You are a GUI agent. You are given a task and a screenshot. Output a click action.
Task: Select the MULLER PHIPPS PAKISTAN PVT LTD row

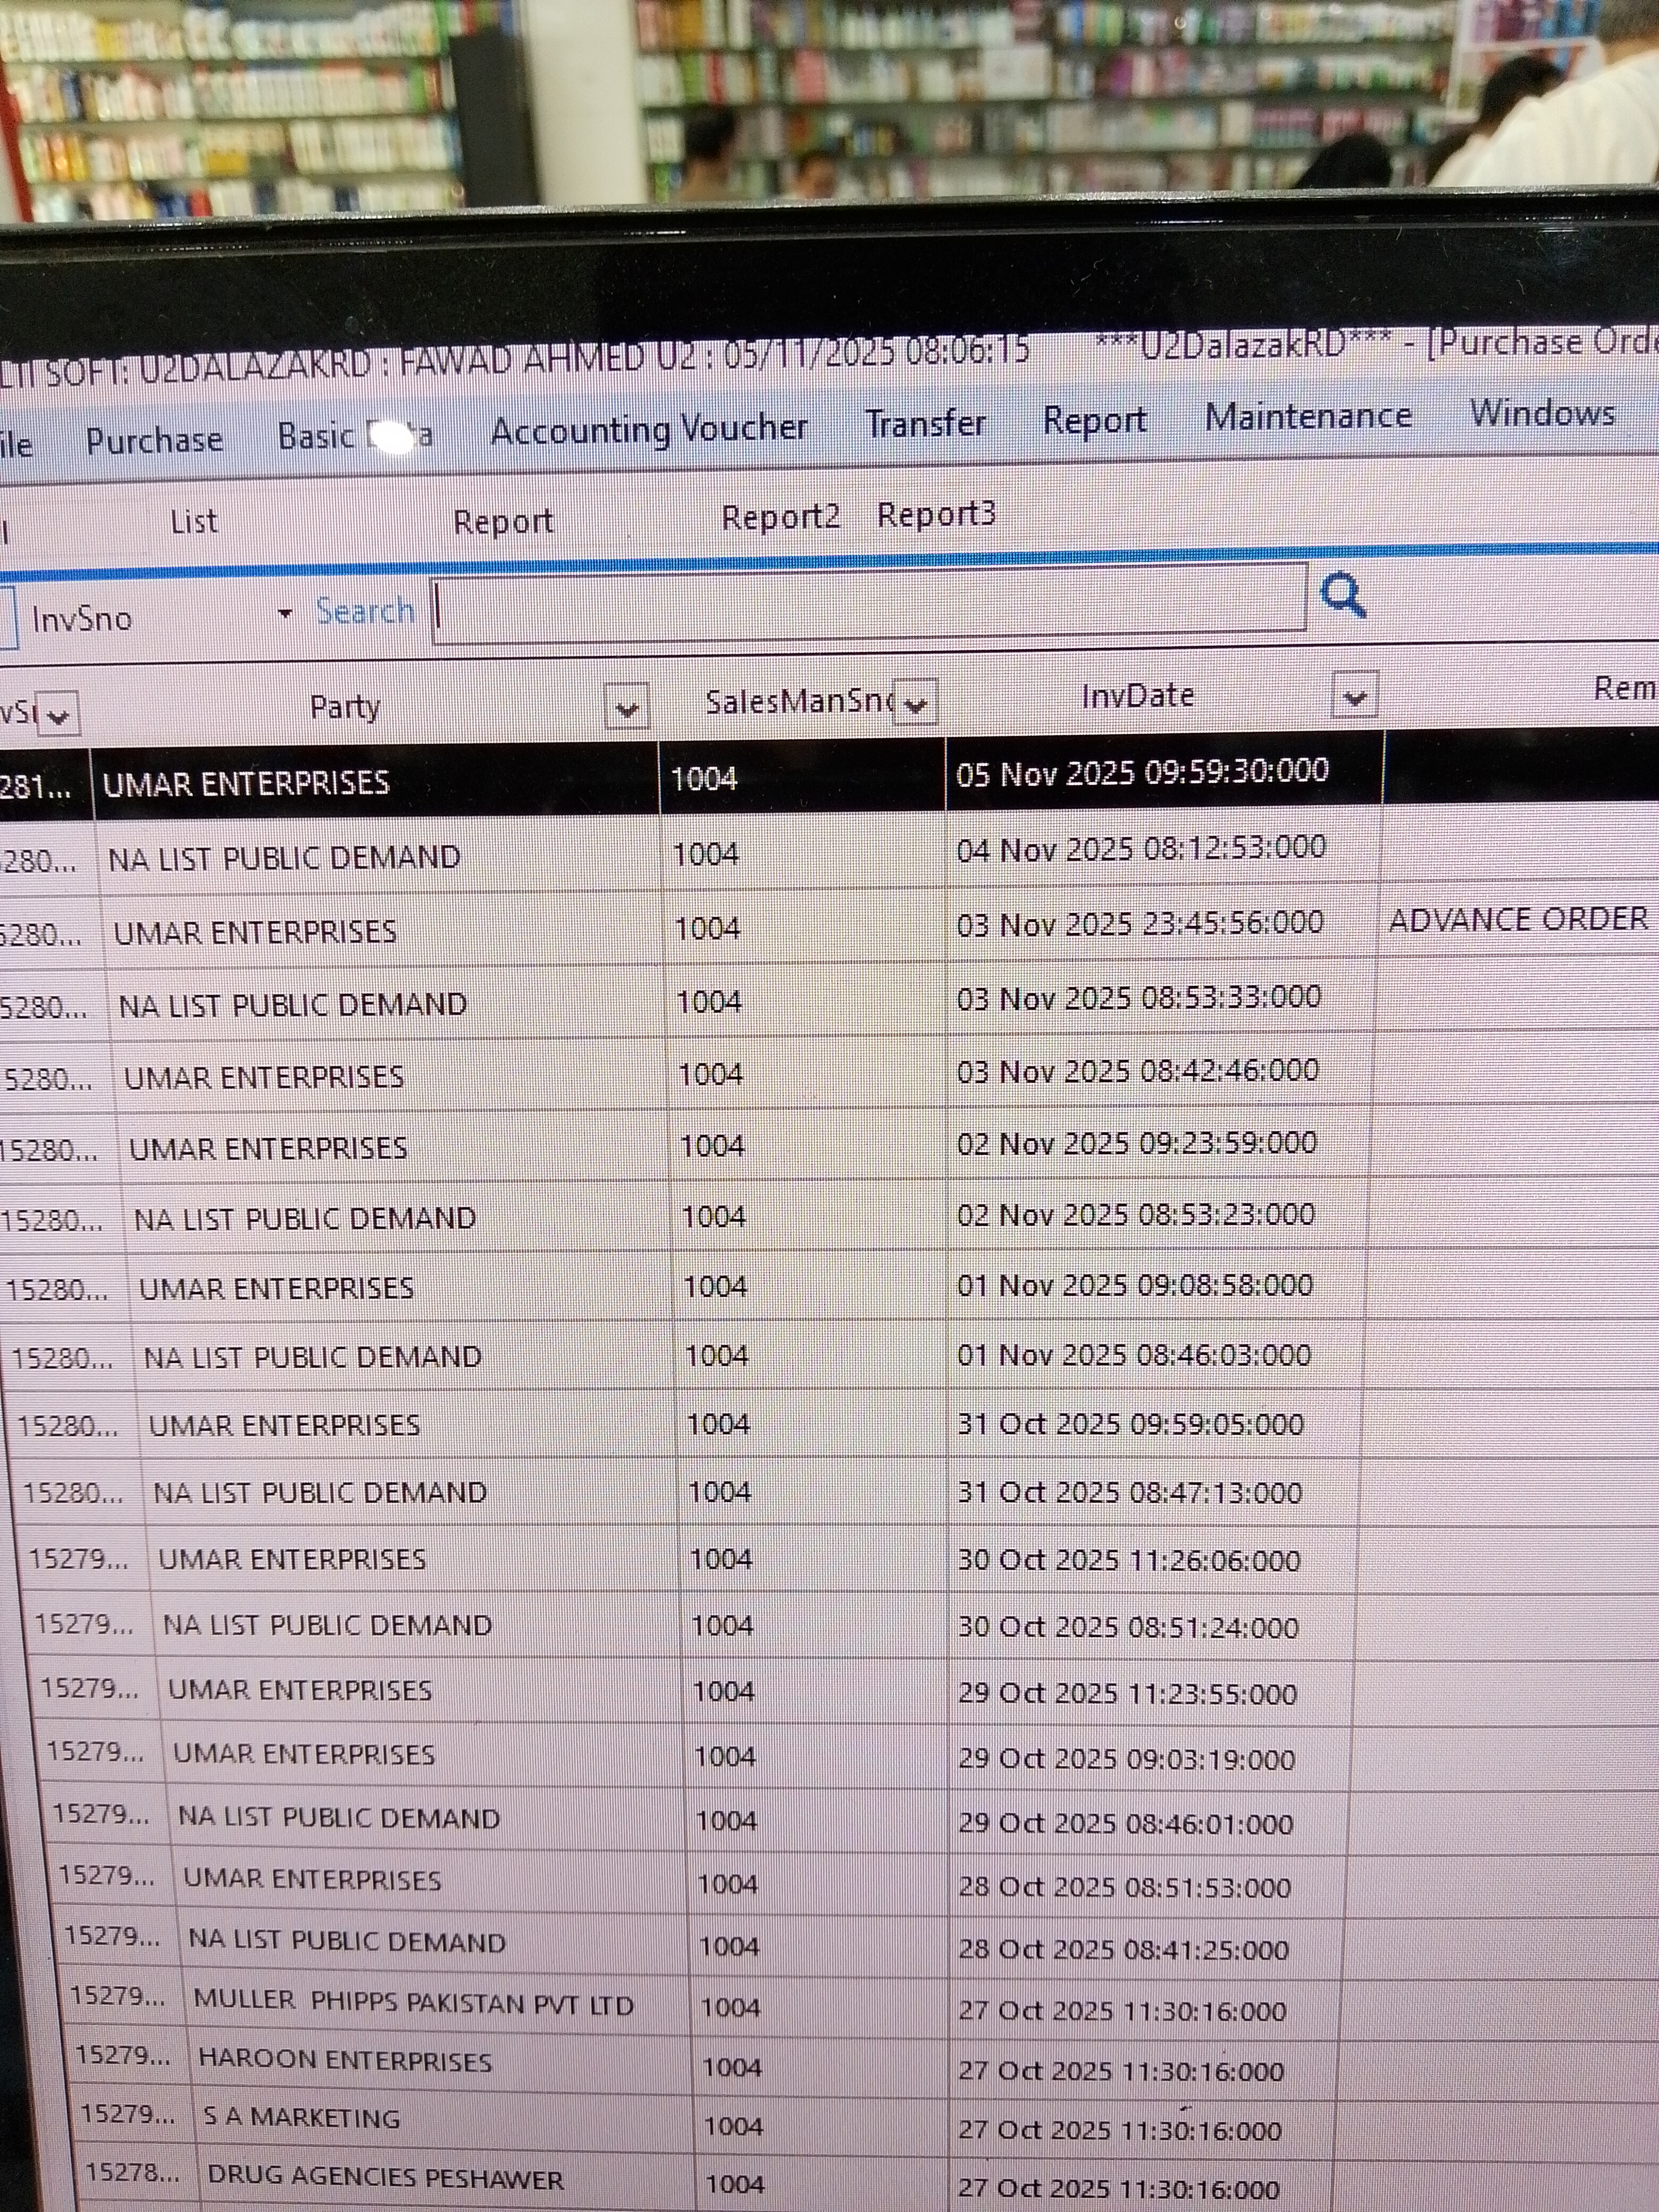[x=413, y=2003]
